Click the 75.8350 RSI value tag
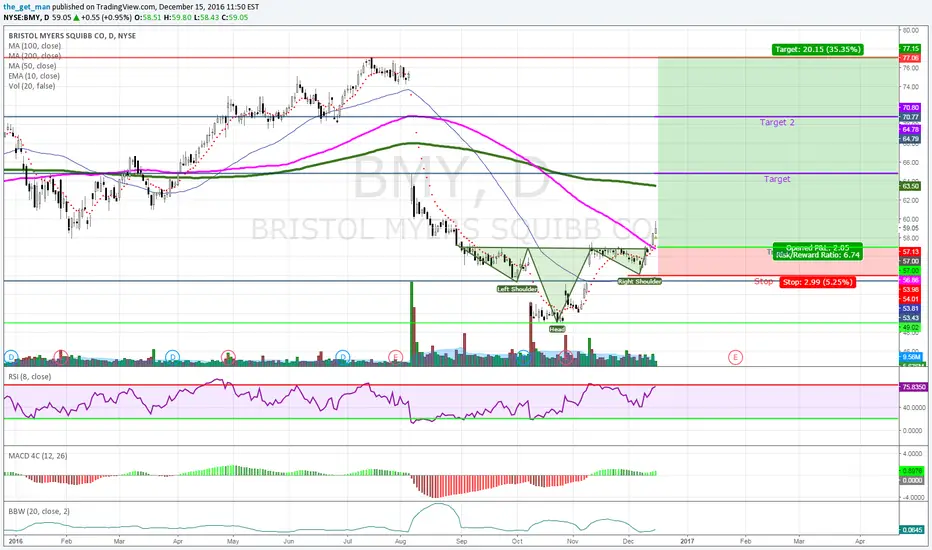The width and height of the screenshot is (932, 550). [x=912, y=386]
